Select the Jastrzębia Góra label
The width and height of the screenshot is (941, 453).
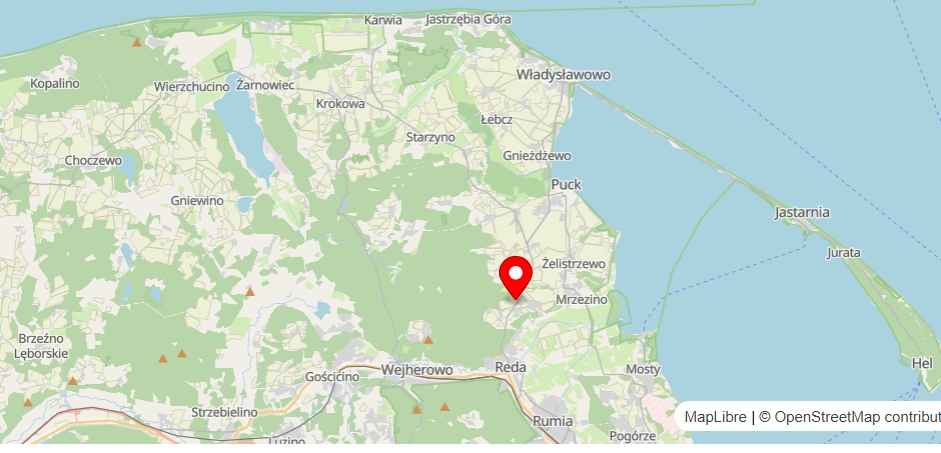(x=468, y=19)
